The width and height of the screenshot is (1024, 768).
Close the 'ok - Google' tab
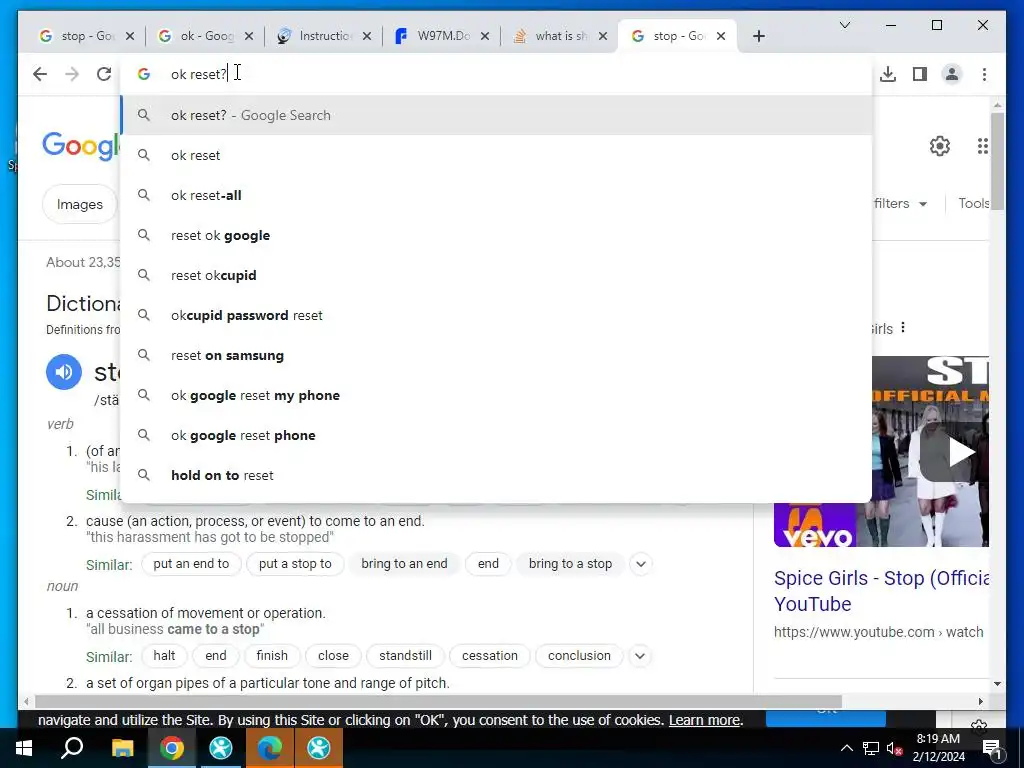click(x=249, y=36)
